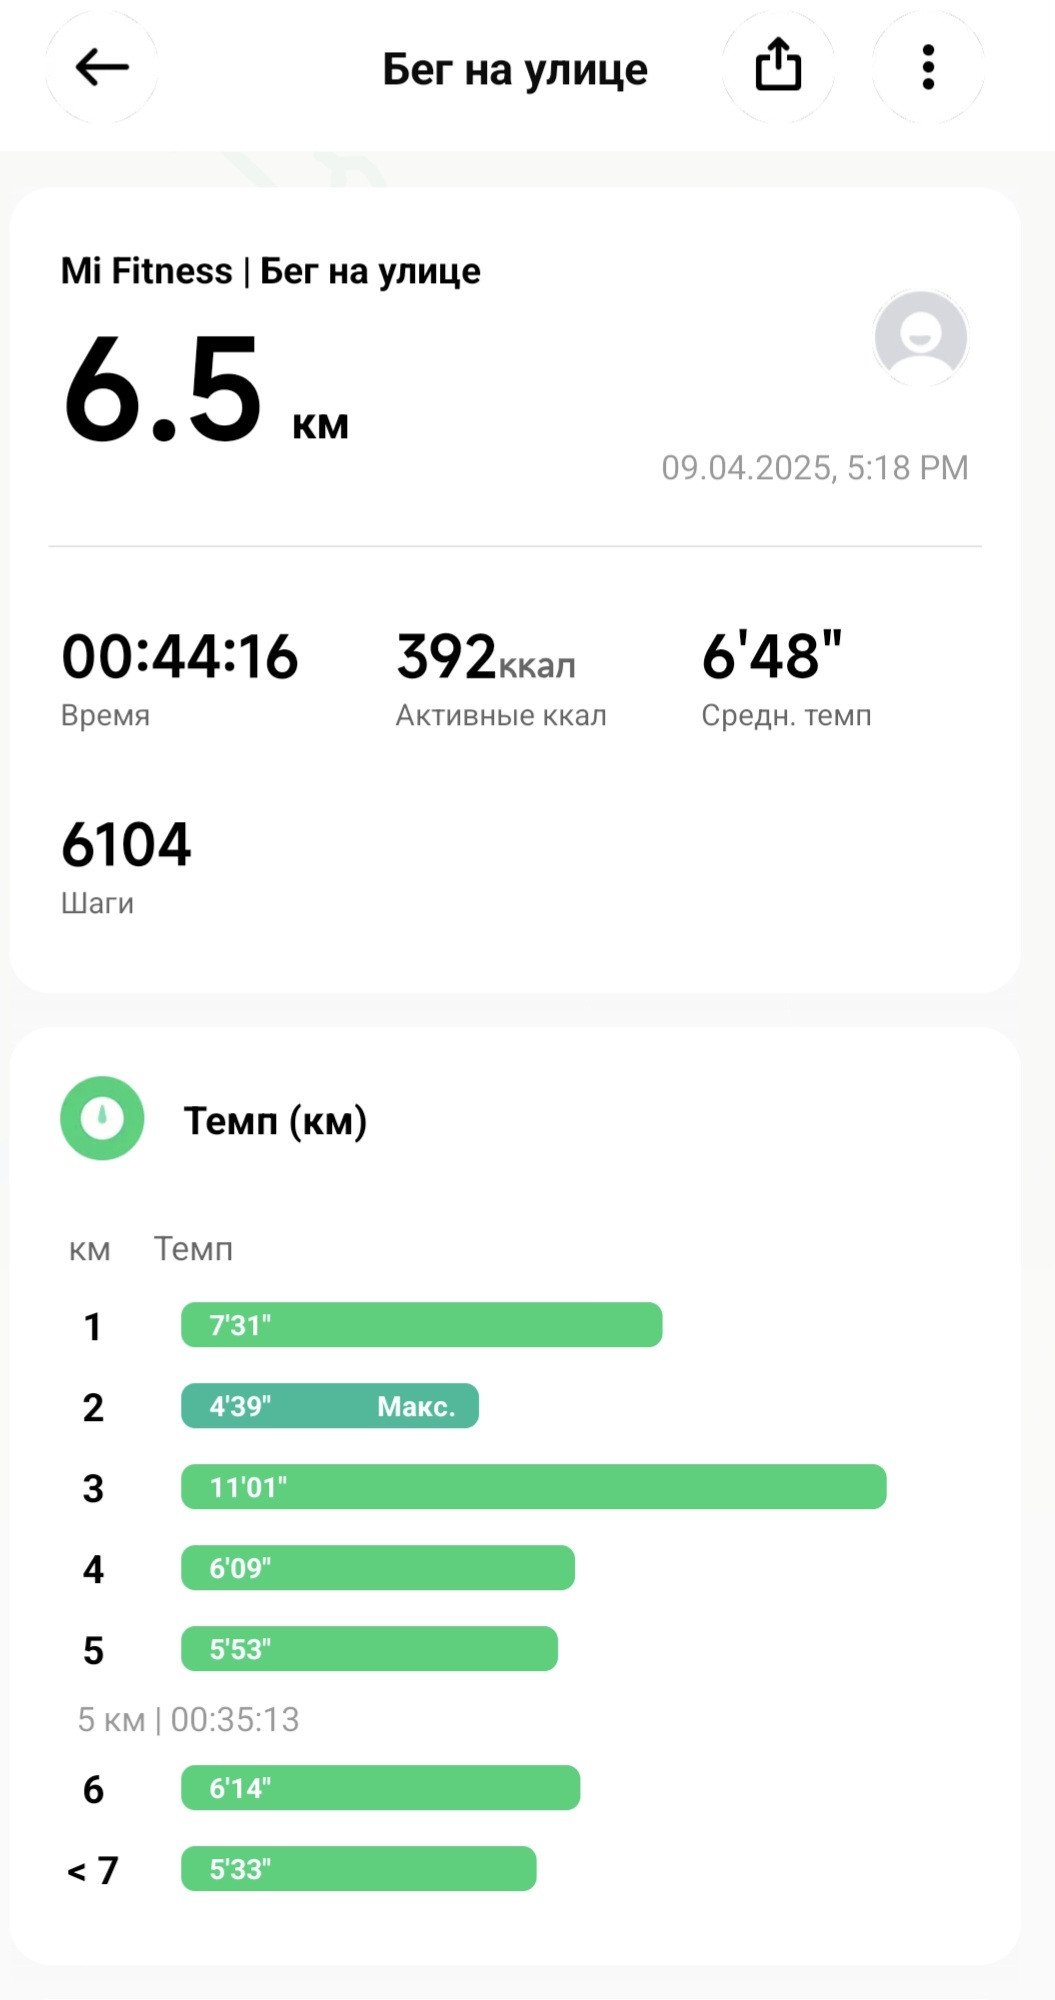Viewport: 1055px width, 2000px height.
Task: Open the share icon
Action: click(778, 68)
